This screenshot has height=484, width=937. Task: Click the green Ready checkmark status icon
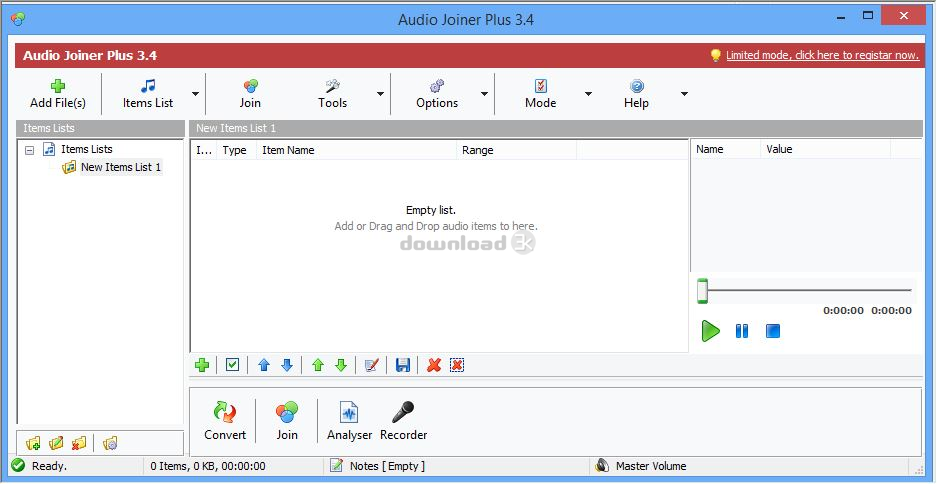tap(18, 465)
